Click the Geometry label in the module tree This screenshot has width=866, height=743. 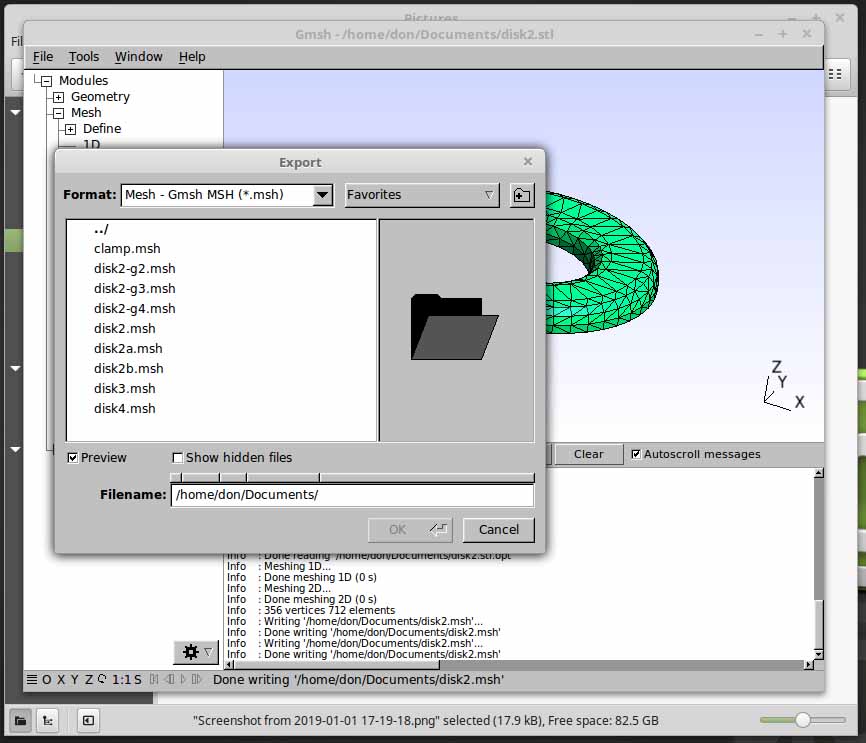pyautogui.click(x=101, y=97)
